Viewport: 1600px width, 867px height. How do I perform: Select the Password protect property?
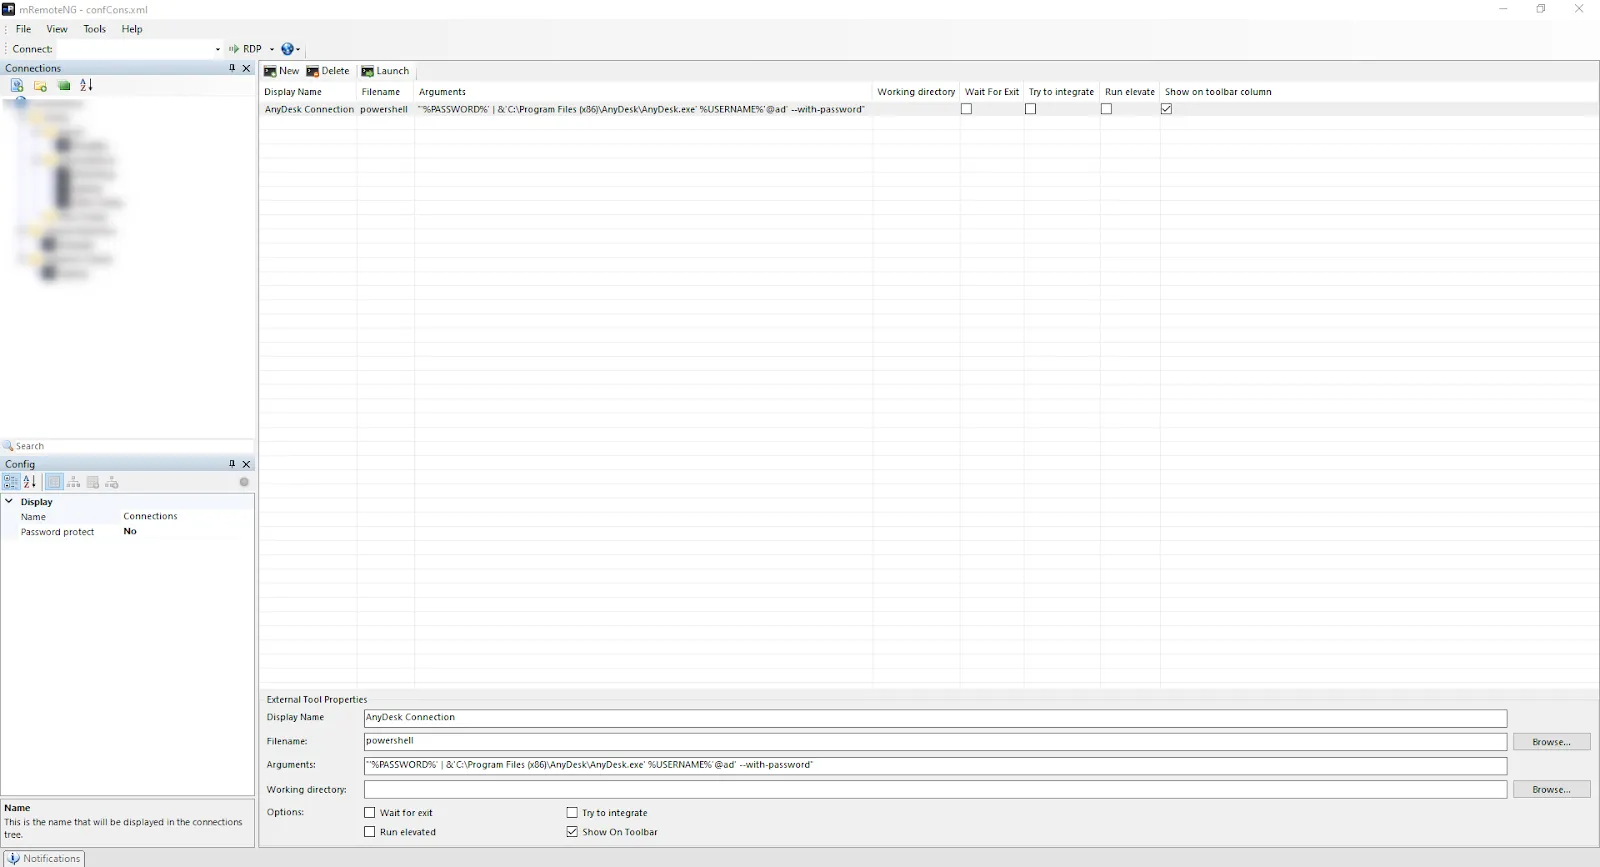(x=58, y=532)
